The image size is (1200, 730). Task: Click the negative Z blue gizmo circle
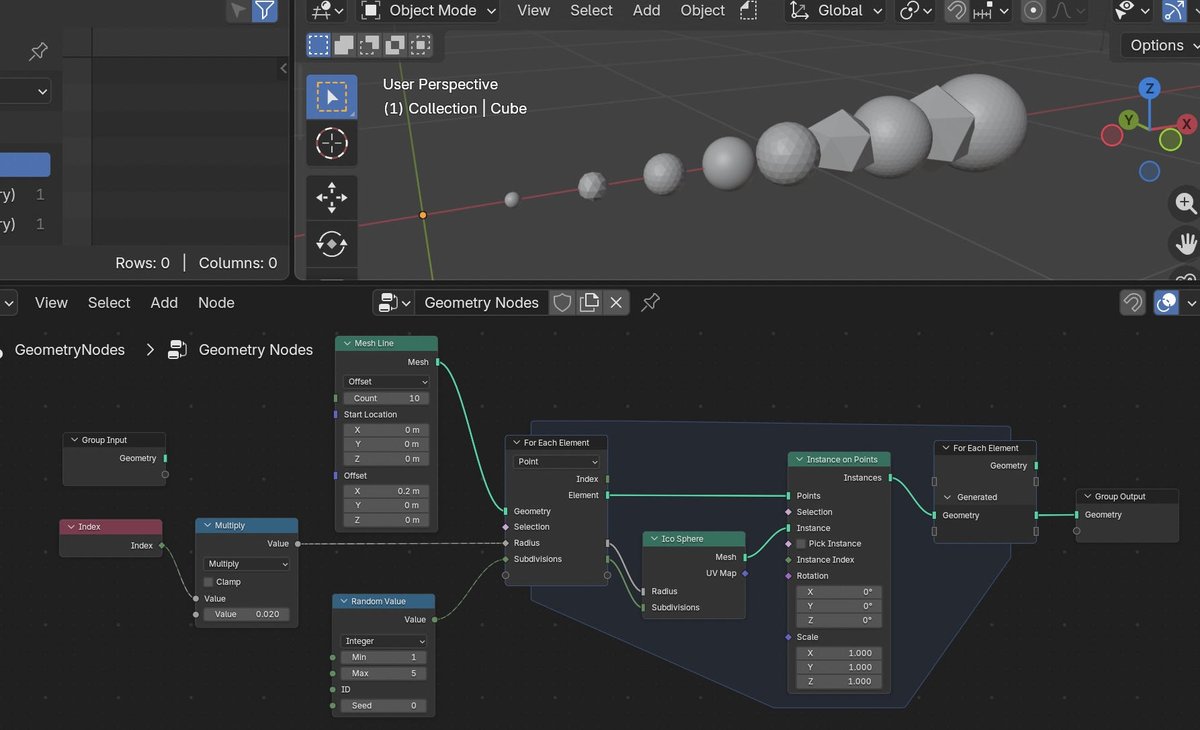pyautogui.click(x=1150, y=171)
